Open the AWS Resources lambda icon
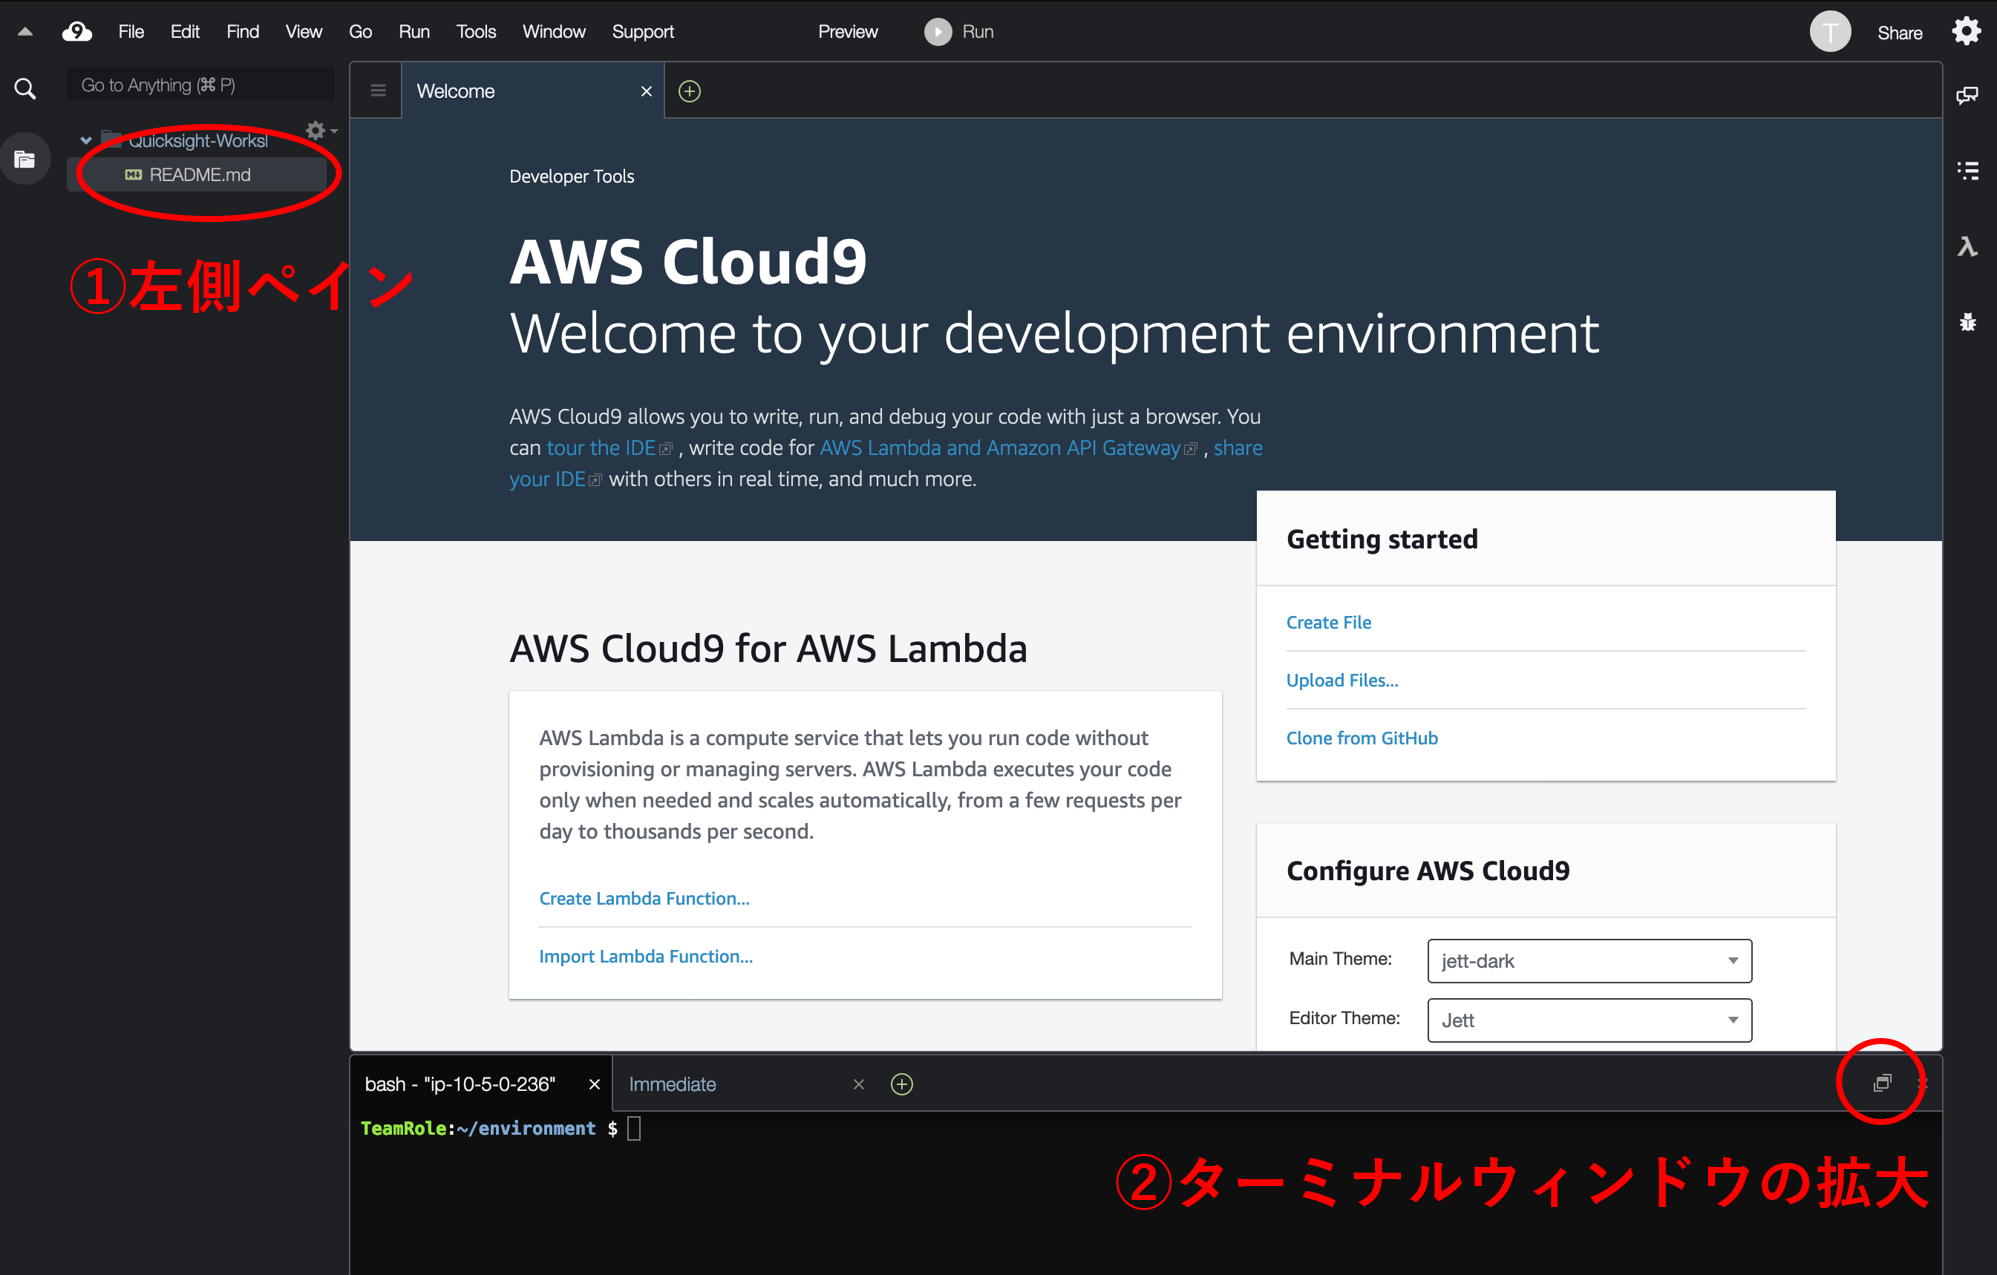 (x=1968, y=246)
